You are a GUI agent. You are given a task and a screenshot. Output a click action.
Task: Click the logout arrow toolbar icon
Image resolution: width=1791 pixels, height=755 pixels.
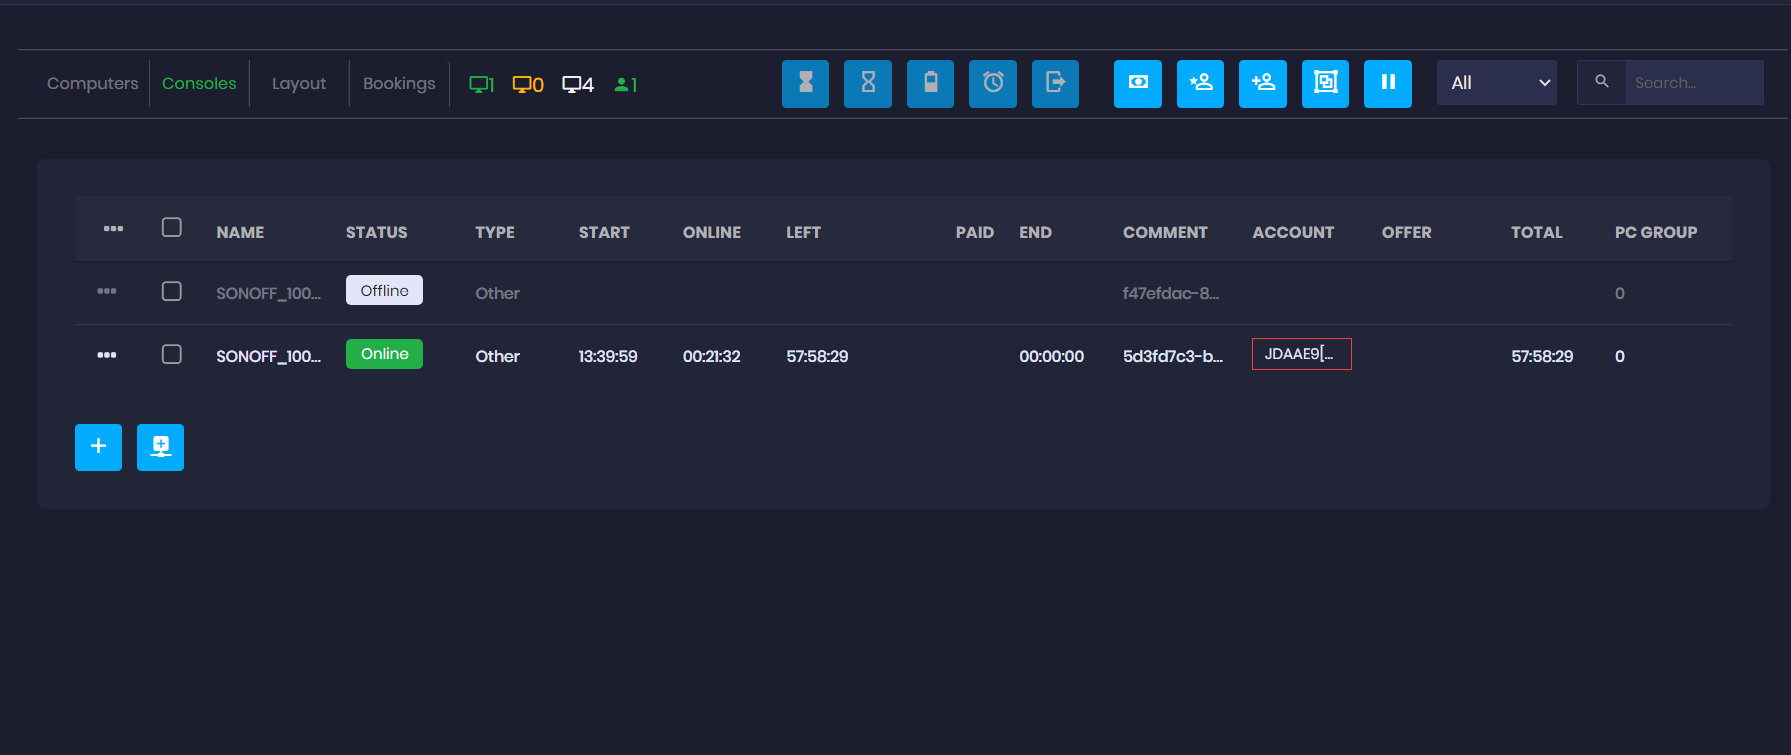pos(1055,83)
